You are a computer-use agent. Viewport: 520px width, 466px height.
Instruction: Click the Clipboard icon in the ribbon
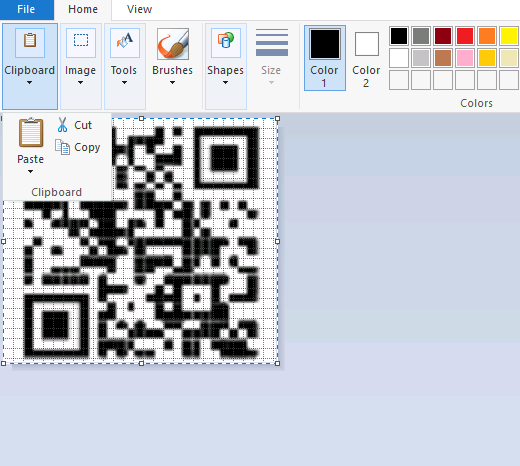tap(30, 41)
